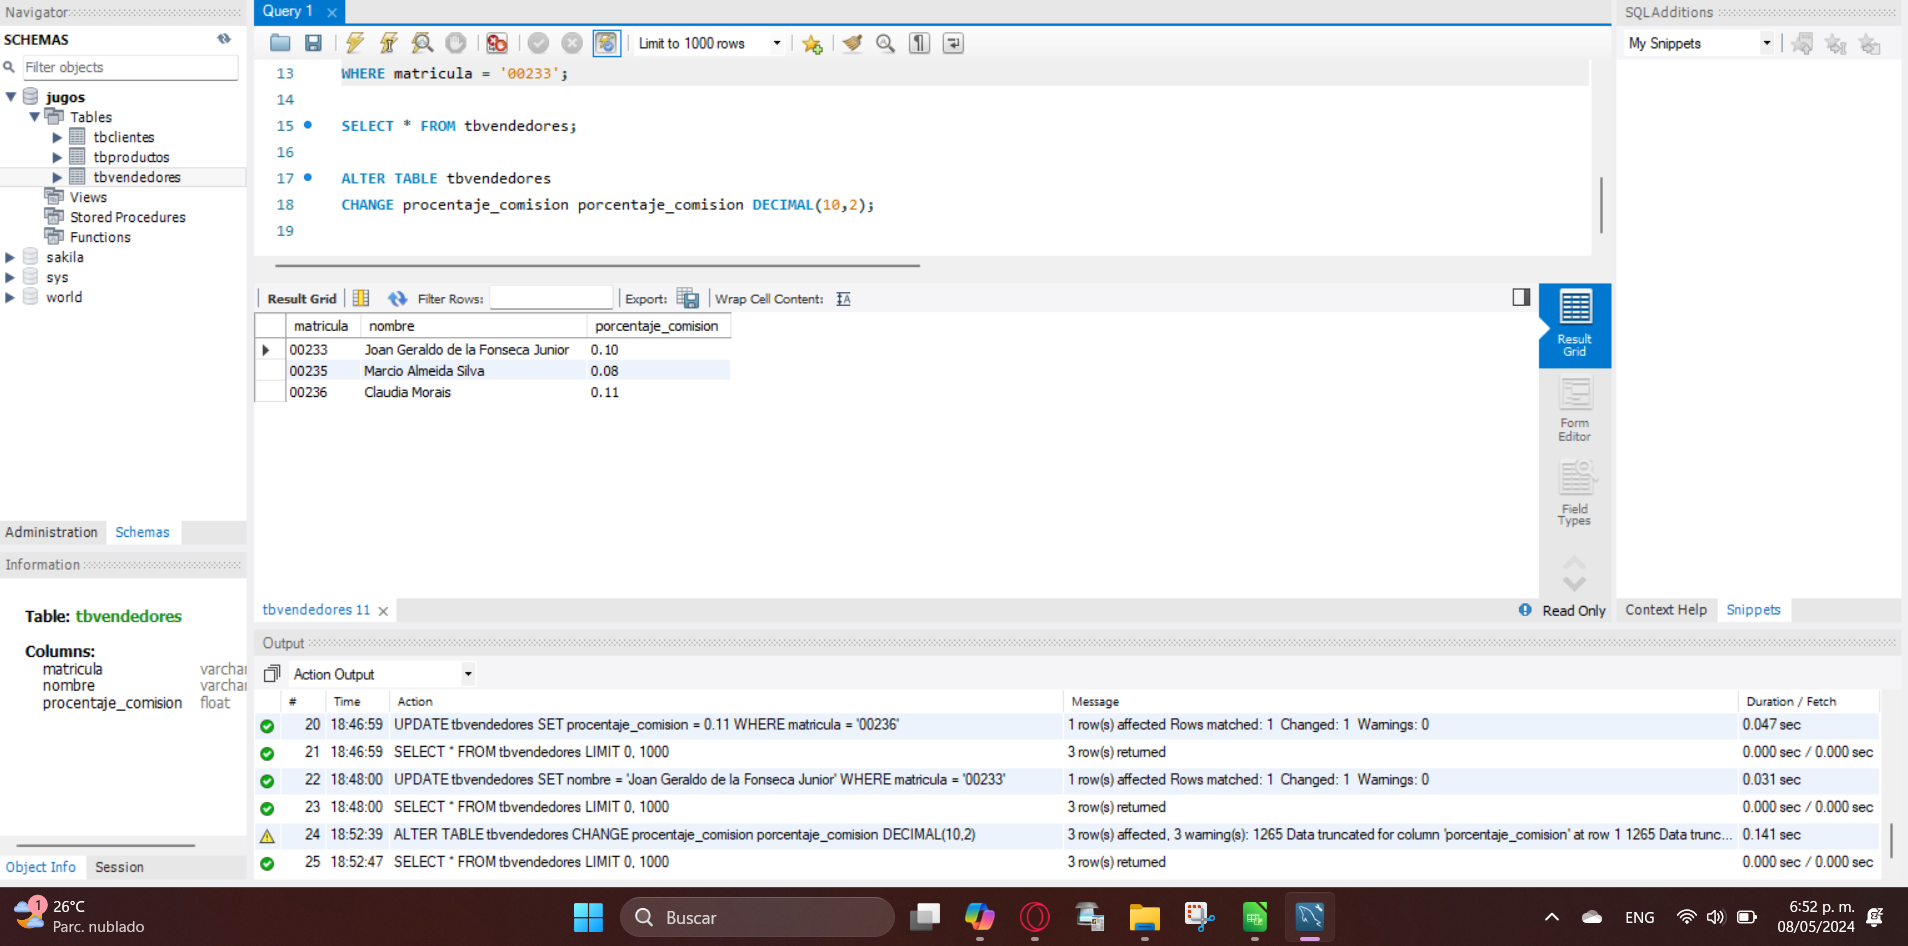Toggle result side panel visibility icon

pos(1521,297)
